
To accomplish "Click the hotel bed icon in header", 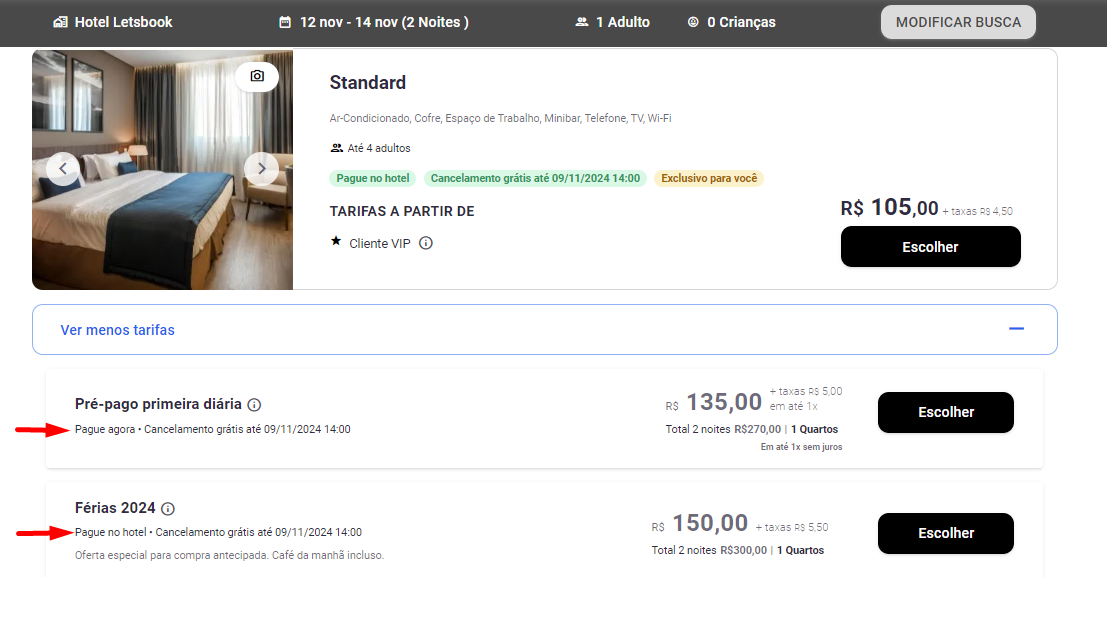I will coord(61,22).
